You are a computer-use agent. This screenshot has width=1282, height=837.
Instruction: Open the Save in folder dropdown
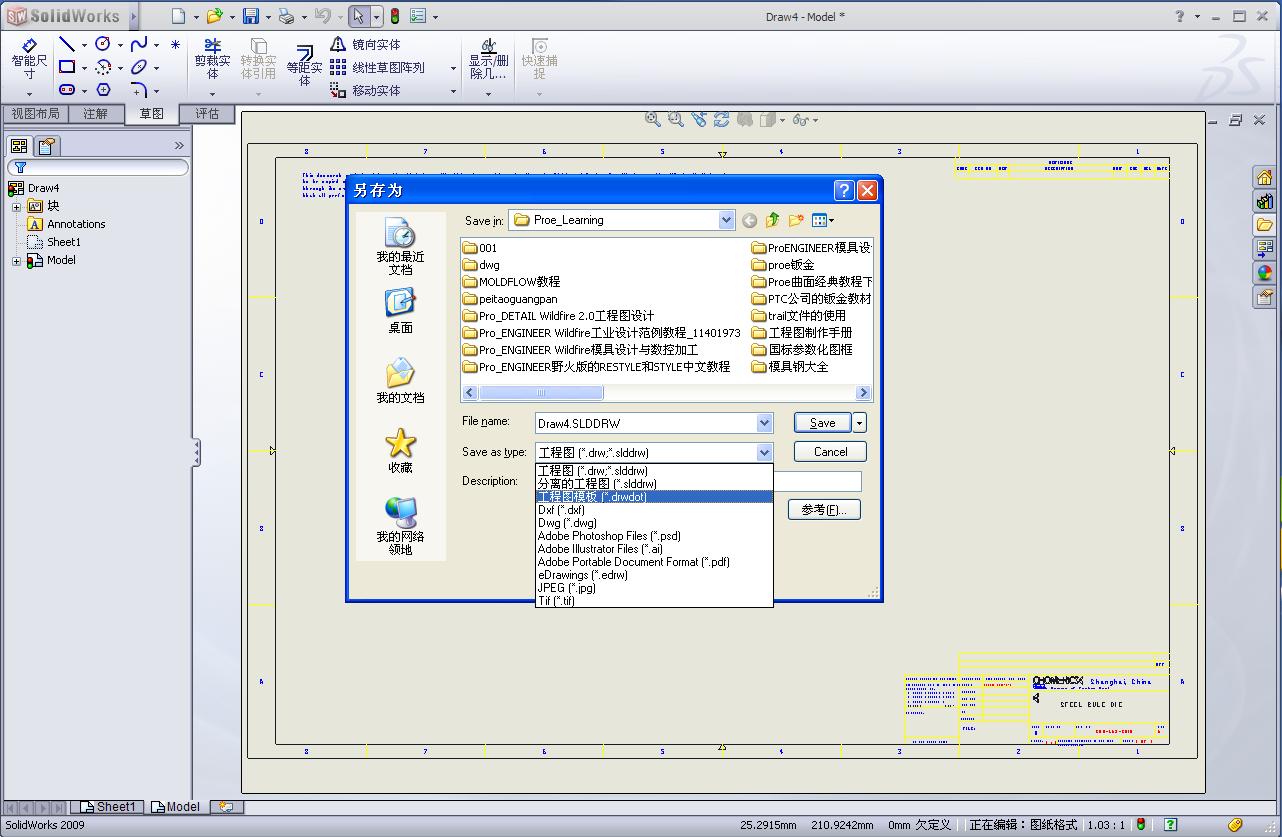coord(727,220)
